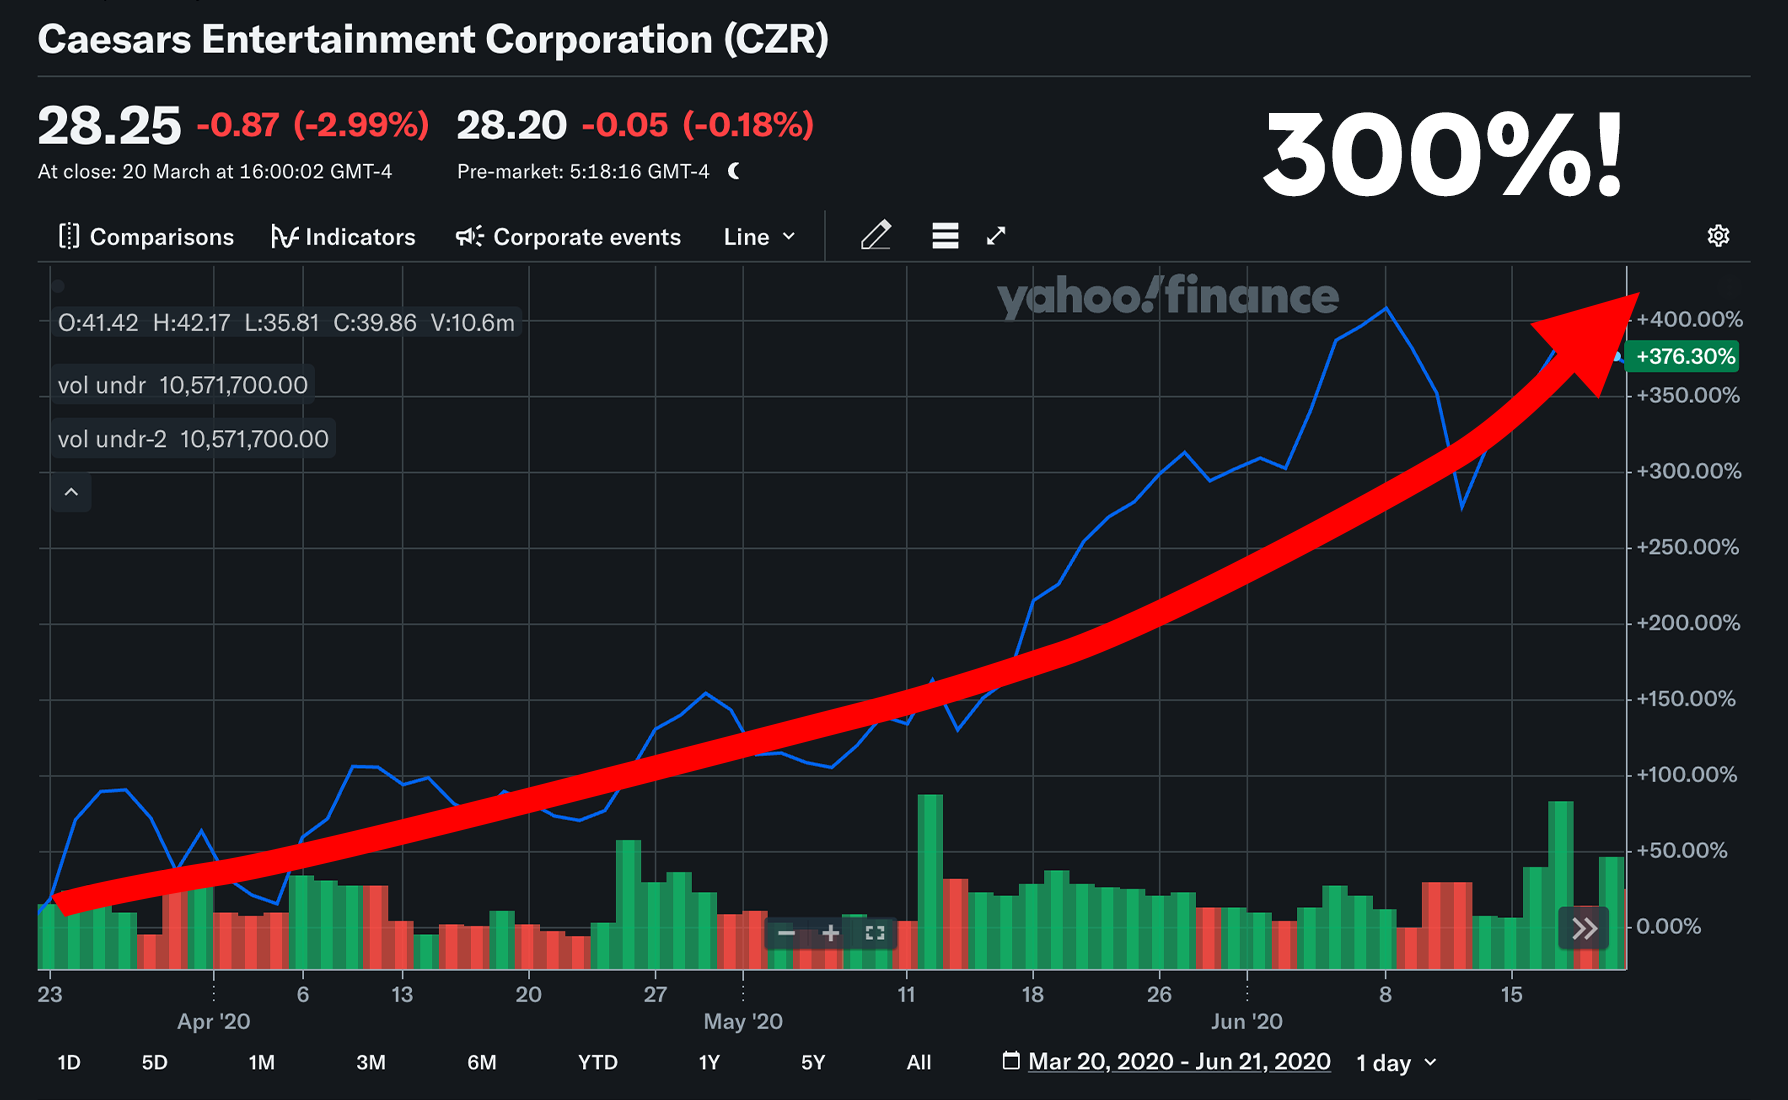
Task: Expand chart to full screen
Action: tap(996, 236)
